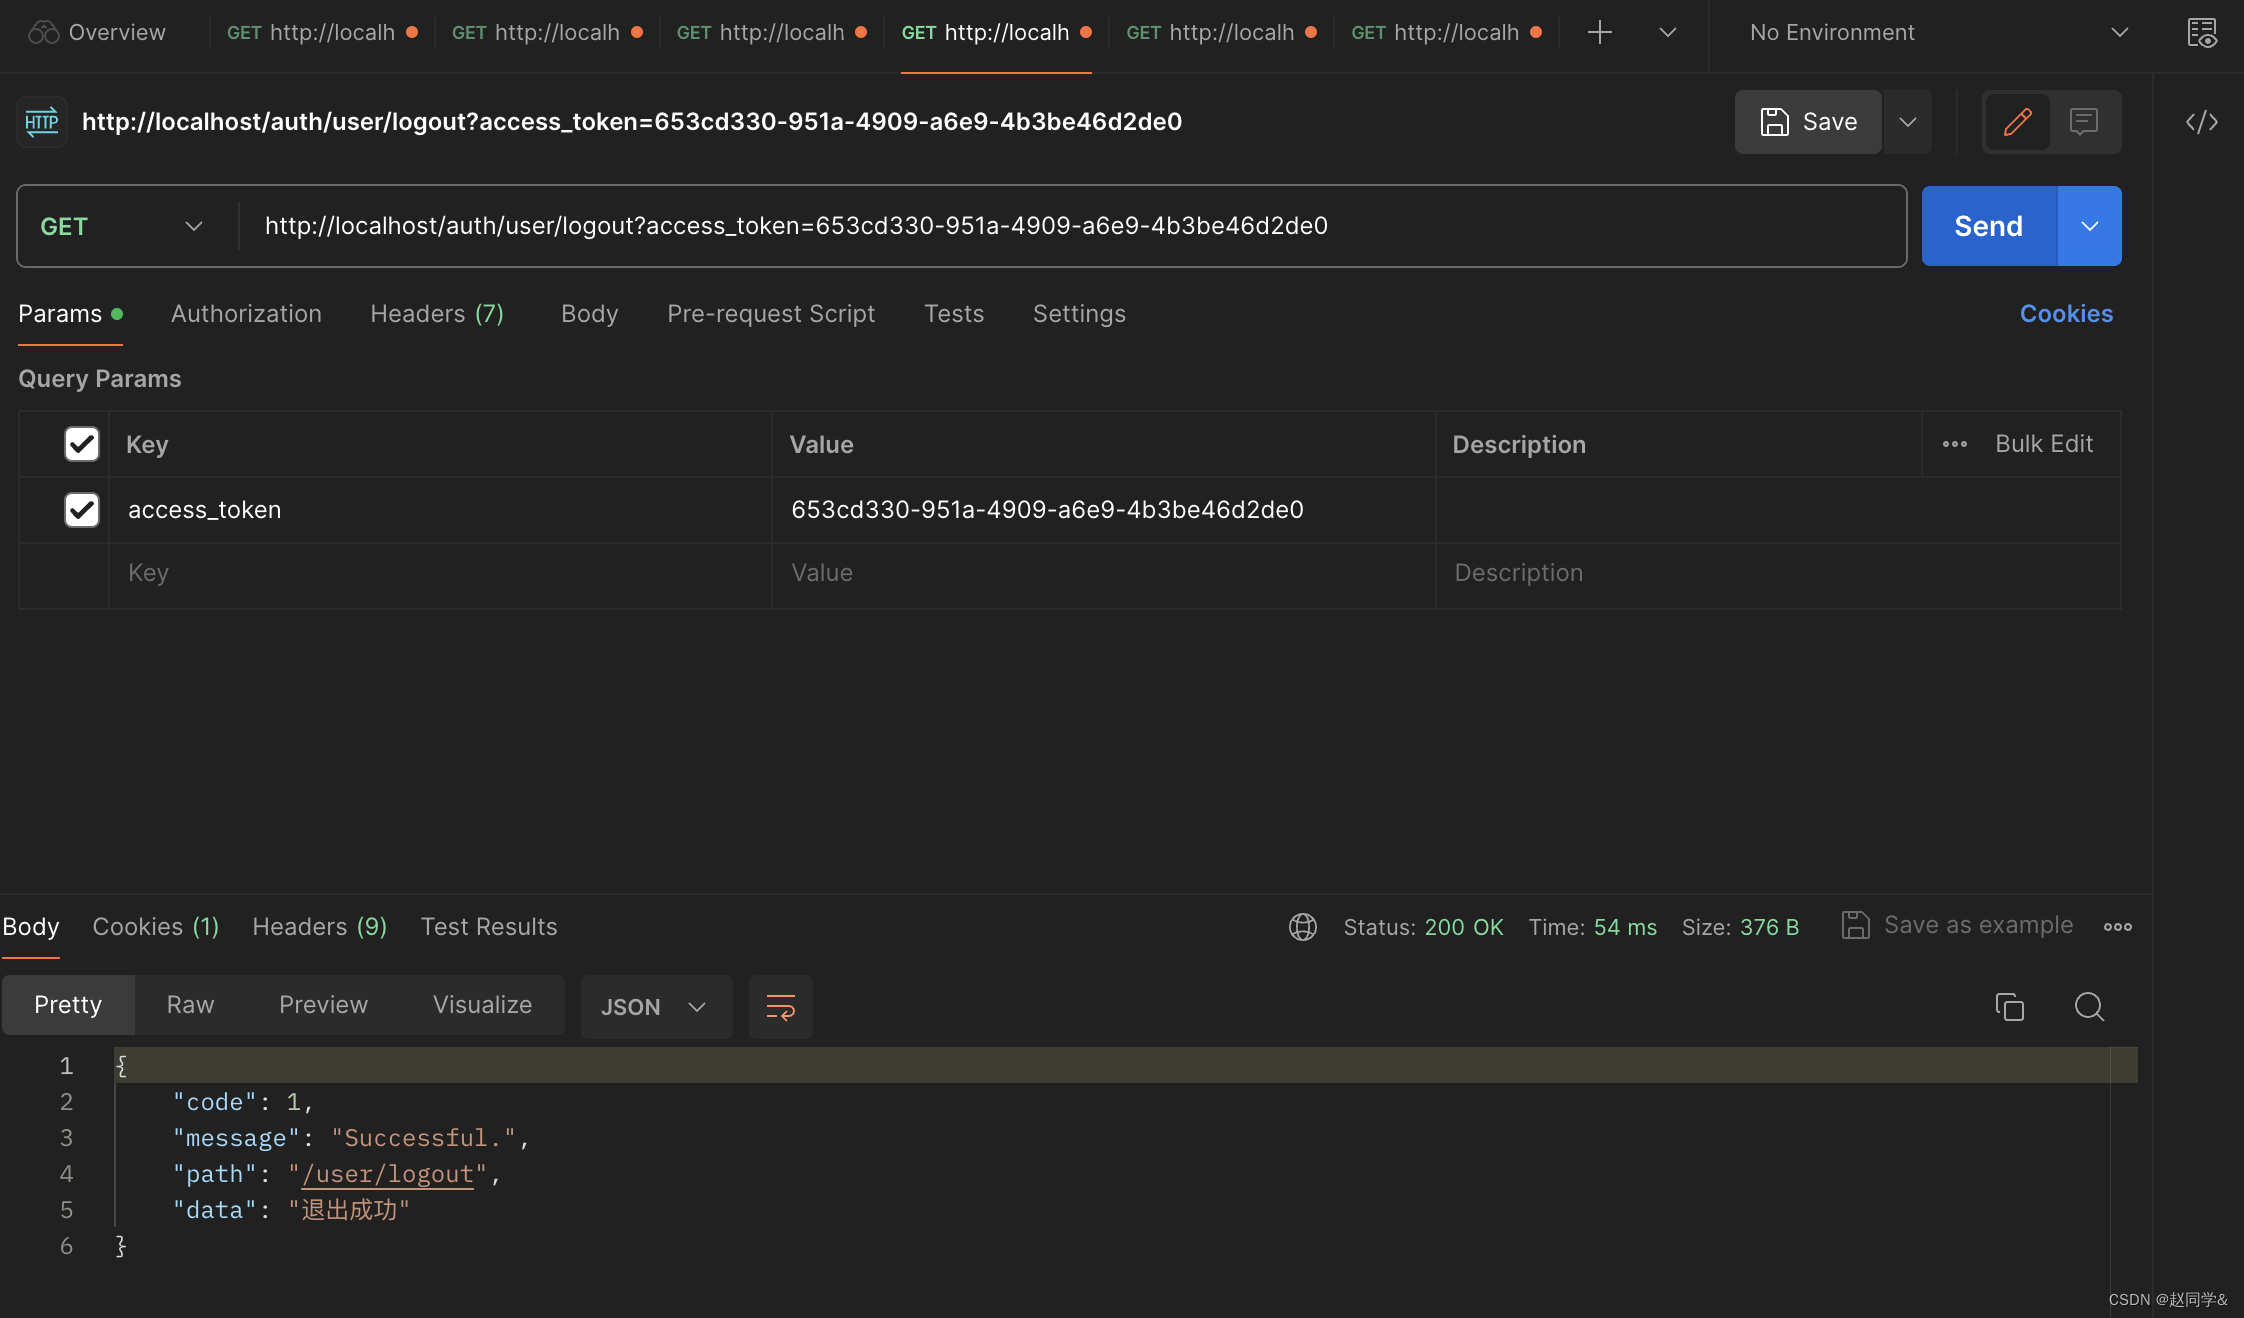This screenshot has width=2244, height=1318.
Task: Copy response body with copy icon
Action: [x=2009, y=1006]
